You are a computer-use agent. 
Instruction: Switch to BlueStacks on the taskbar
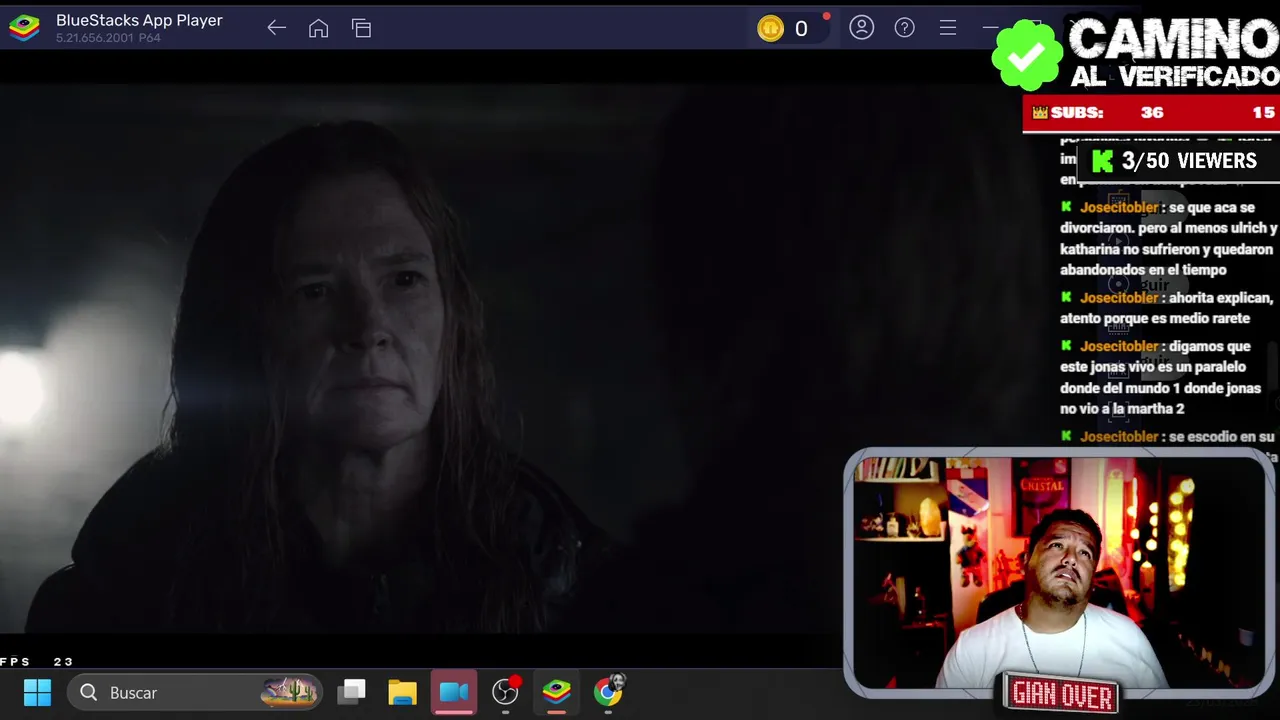[x=556, y=691]
